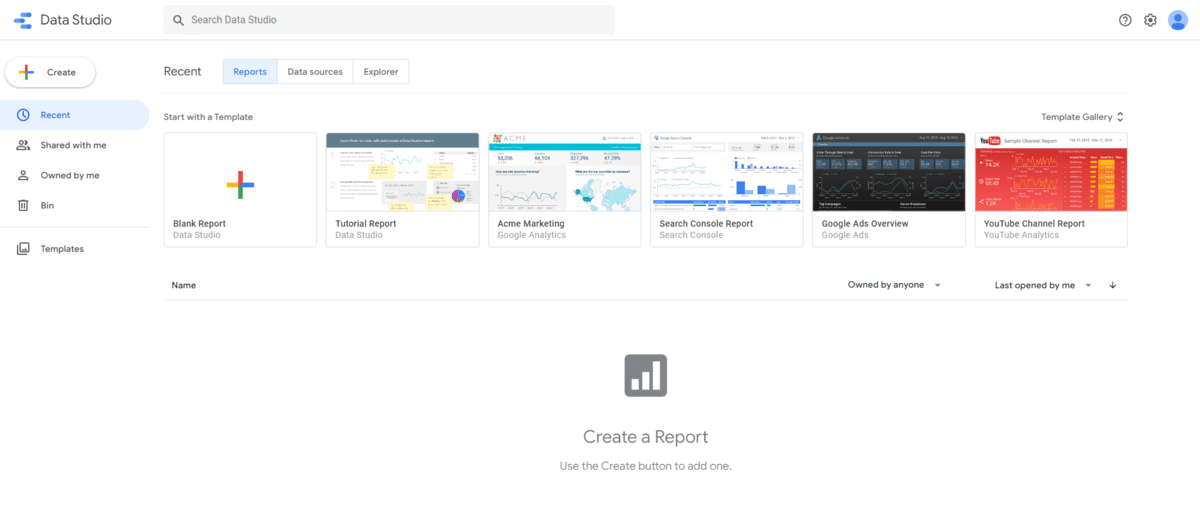Image resolution: width=1200 pixels, height=525 pixels.
Task: Click the multicolor plus icon on Create
Action: pos(27,72)
